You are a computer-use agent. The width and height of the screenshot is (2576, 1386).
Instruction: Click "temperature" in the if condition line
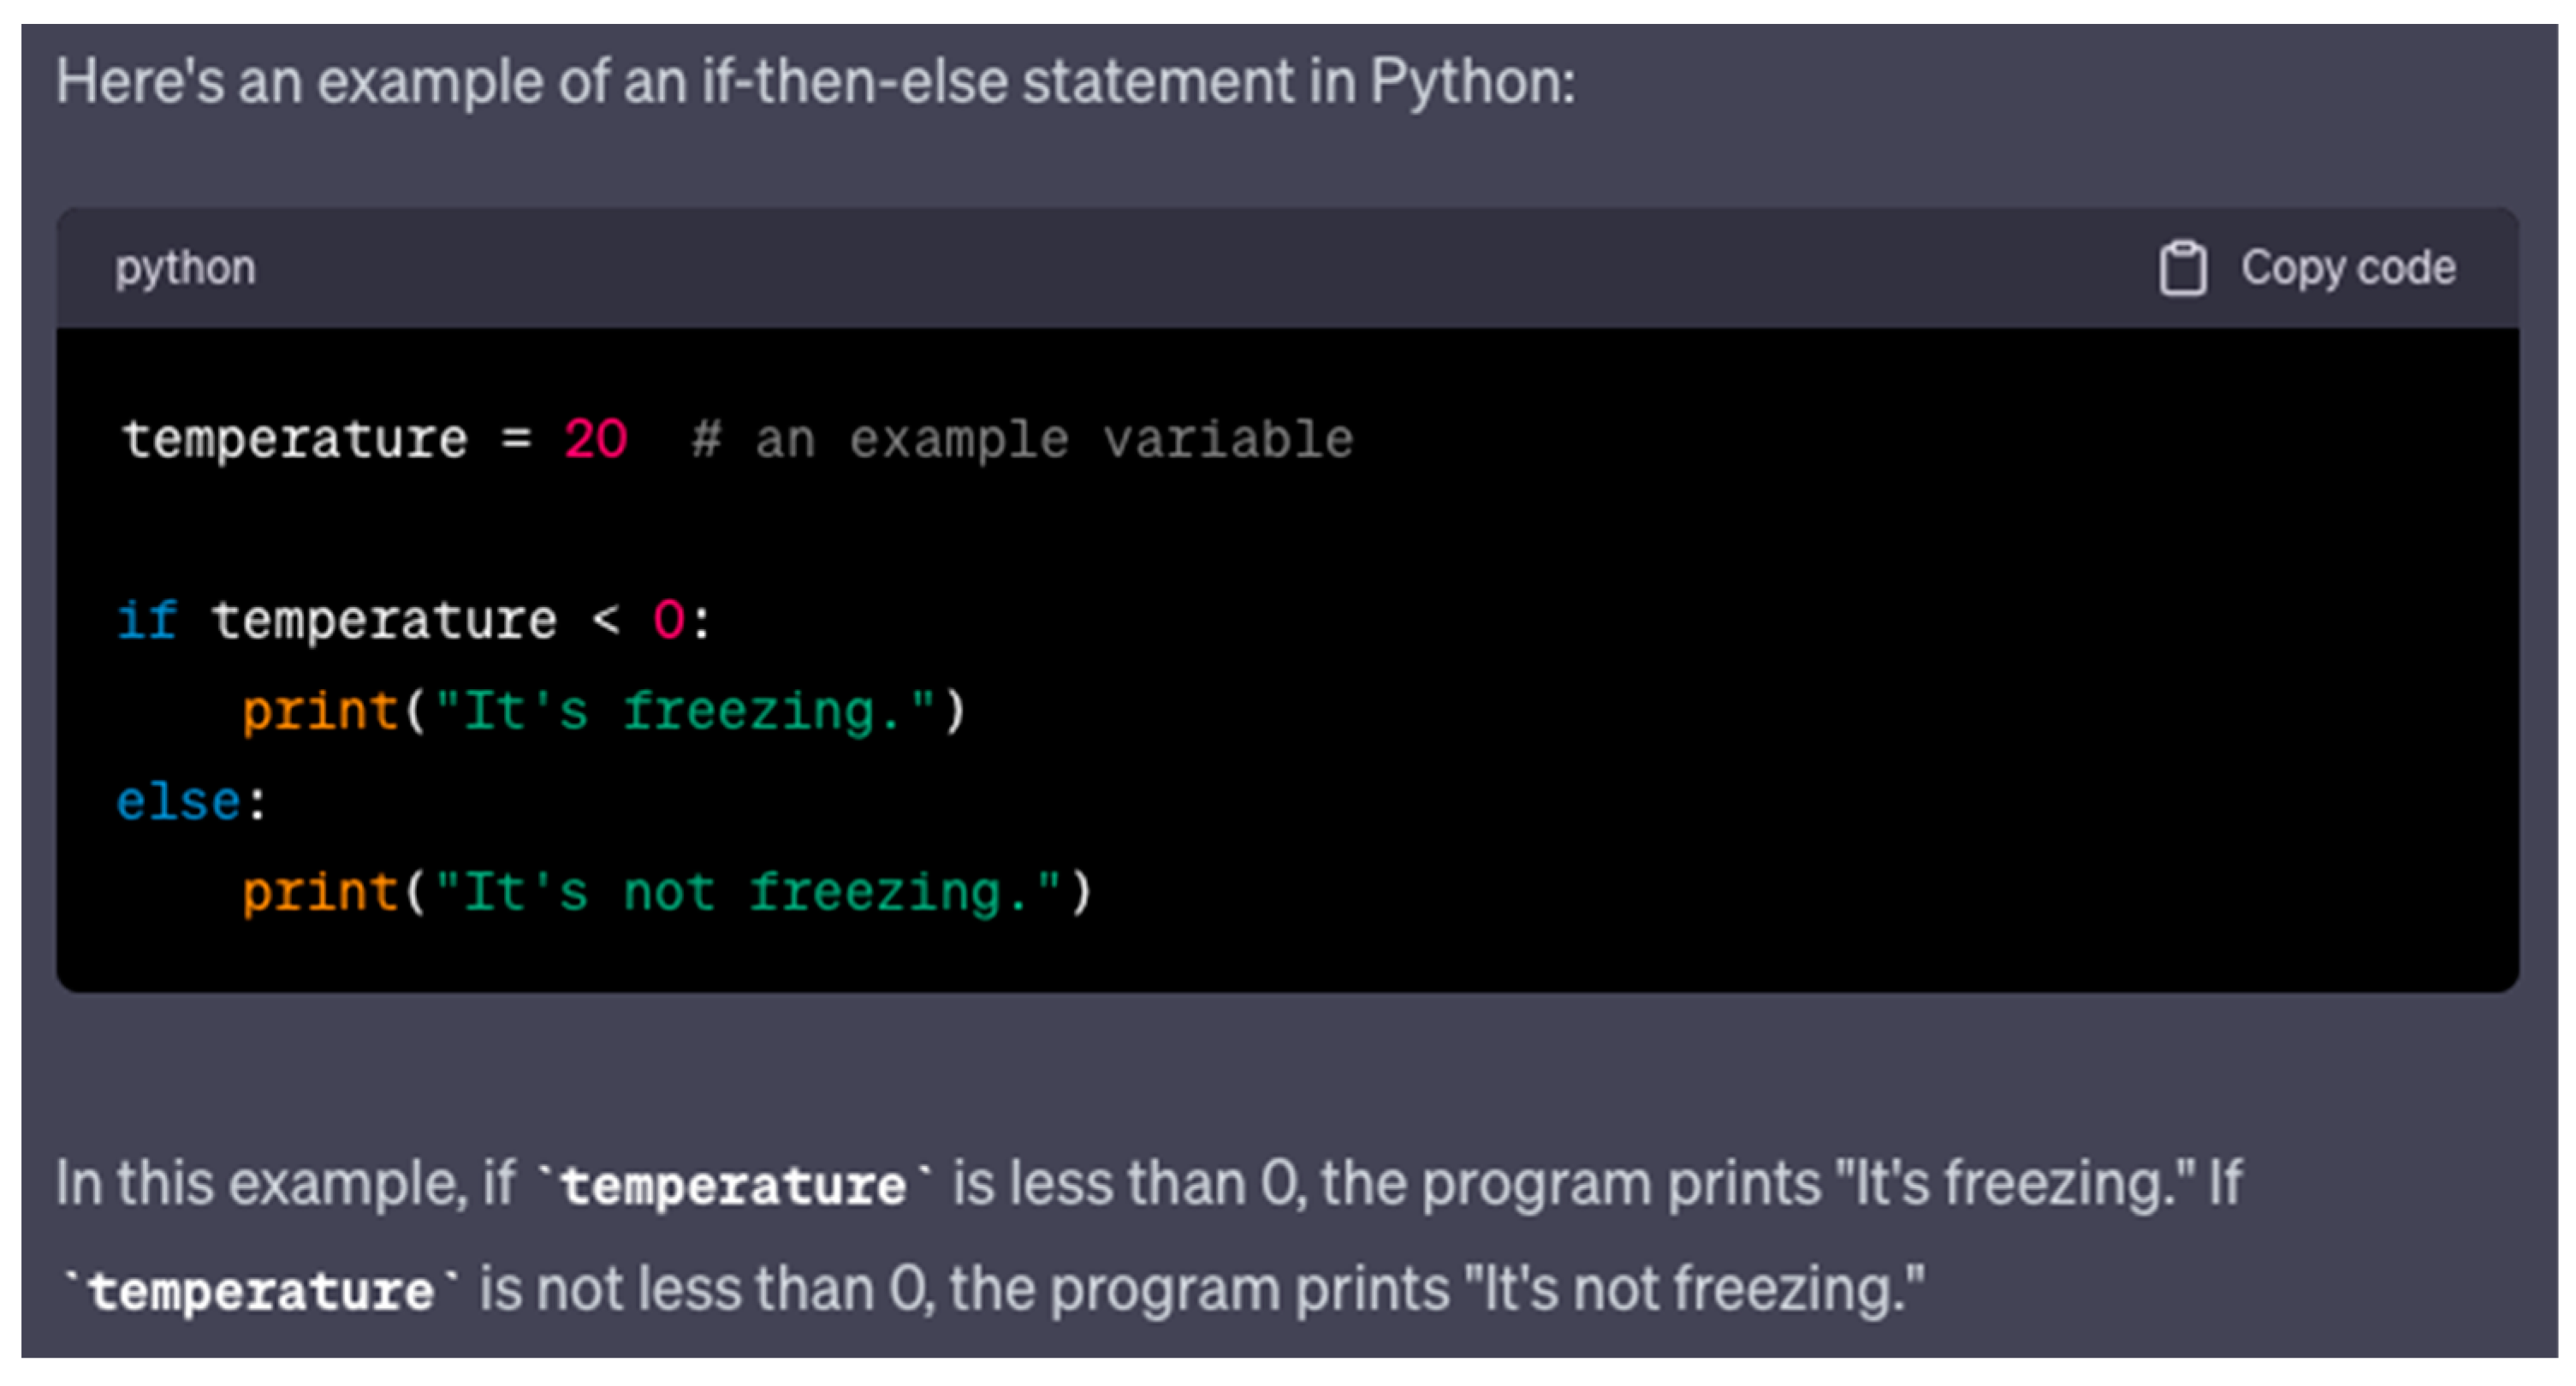[x=384, y=620]
